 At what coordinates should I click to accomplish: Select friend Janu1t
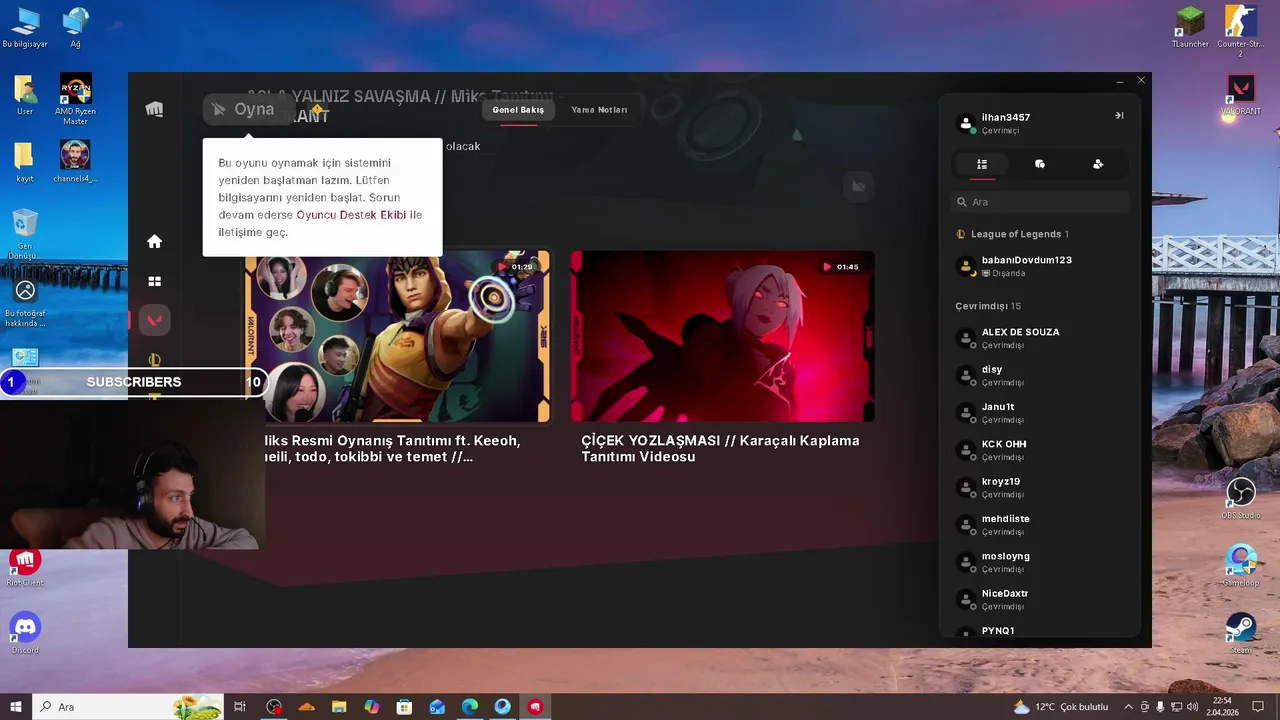[1040, 413]
